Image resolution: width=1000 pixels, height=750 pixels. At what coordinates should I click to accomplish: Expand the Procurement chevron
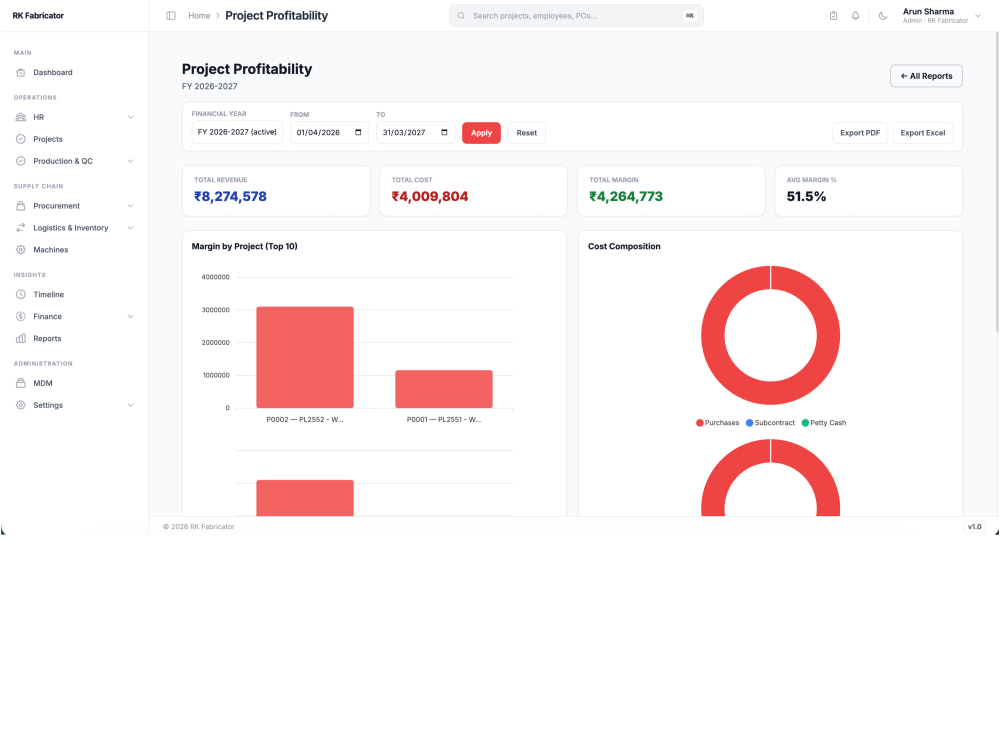(130, 206)
